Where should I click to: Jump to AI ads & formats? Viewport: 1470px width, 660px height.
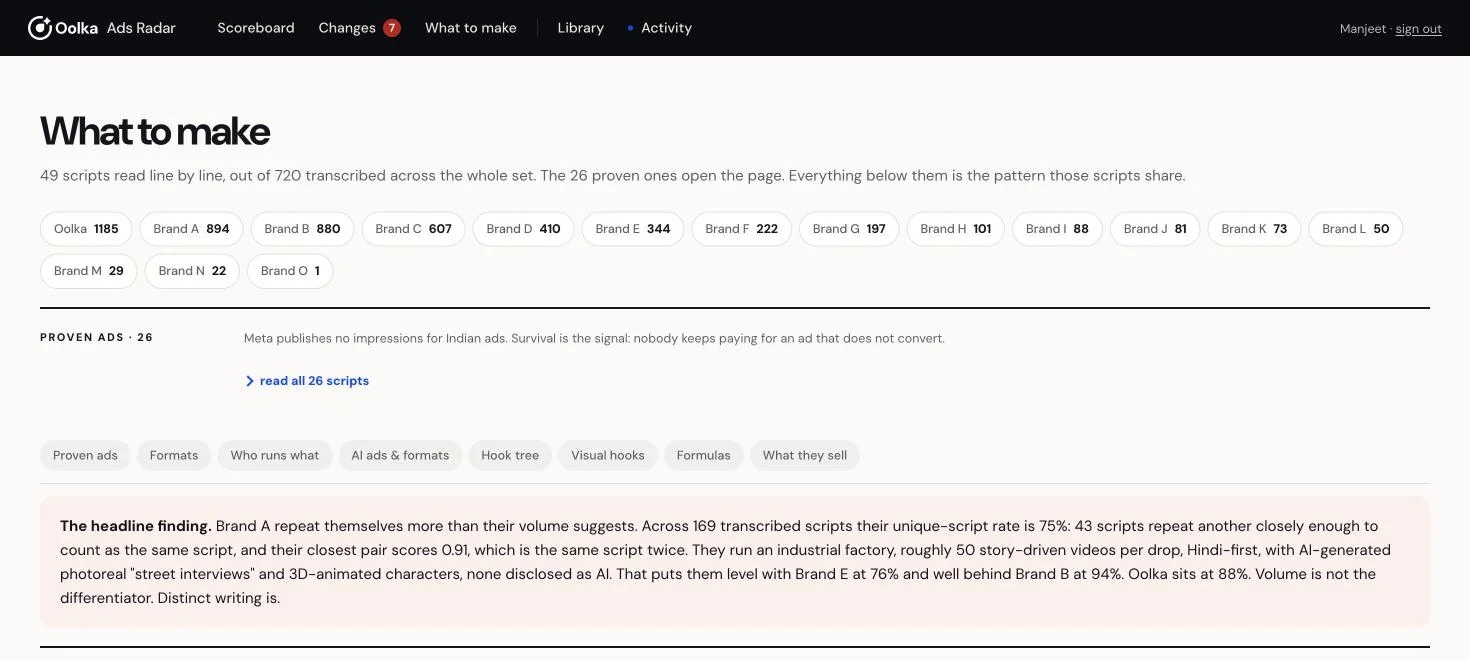pyautogui.click(x=400, y=455)
